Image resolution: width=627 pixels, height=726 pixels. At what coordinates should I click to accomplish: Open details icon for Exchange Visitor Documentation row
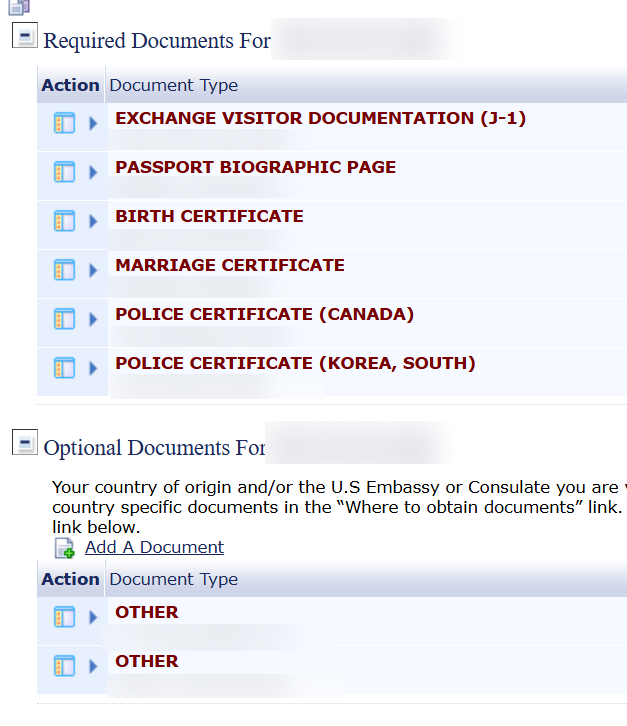pos(64,123)
